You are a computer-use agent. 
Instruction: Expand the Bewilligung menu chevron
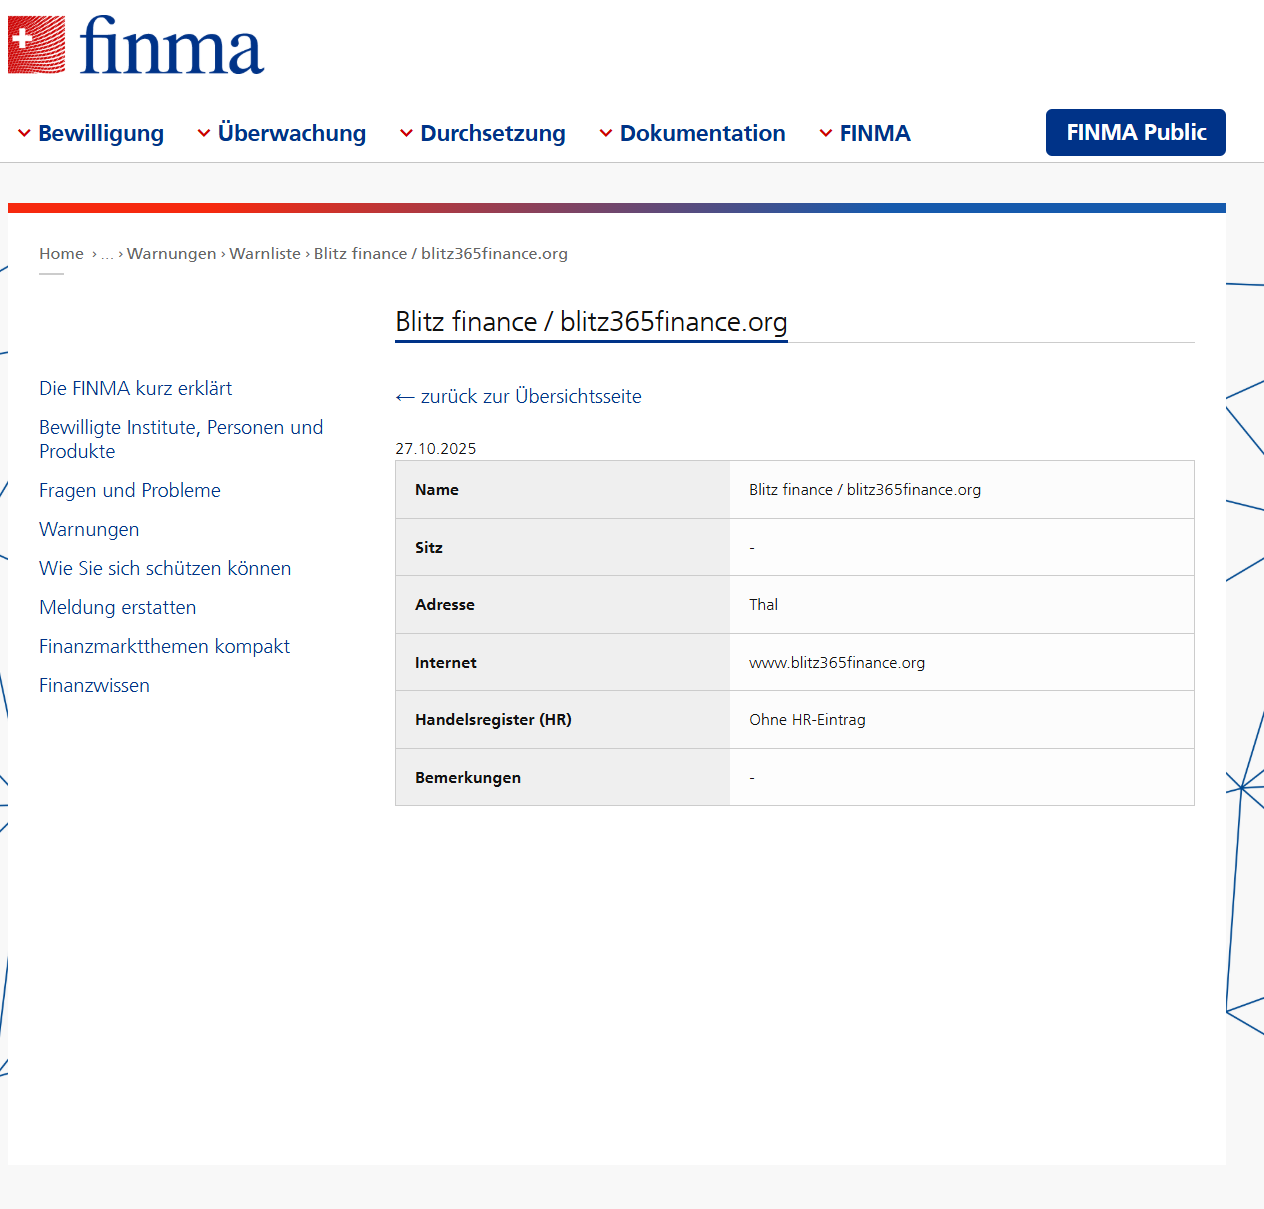click(24, 134)
